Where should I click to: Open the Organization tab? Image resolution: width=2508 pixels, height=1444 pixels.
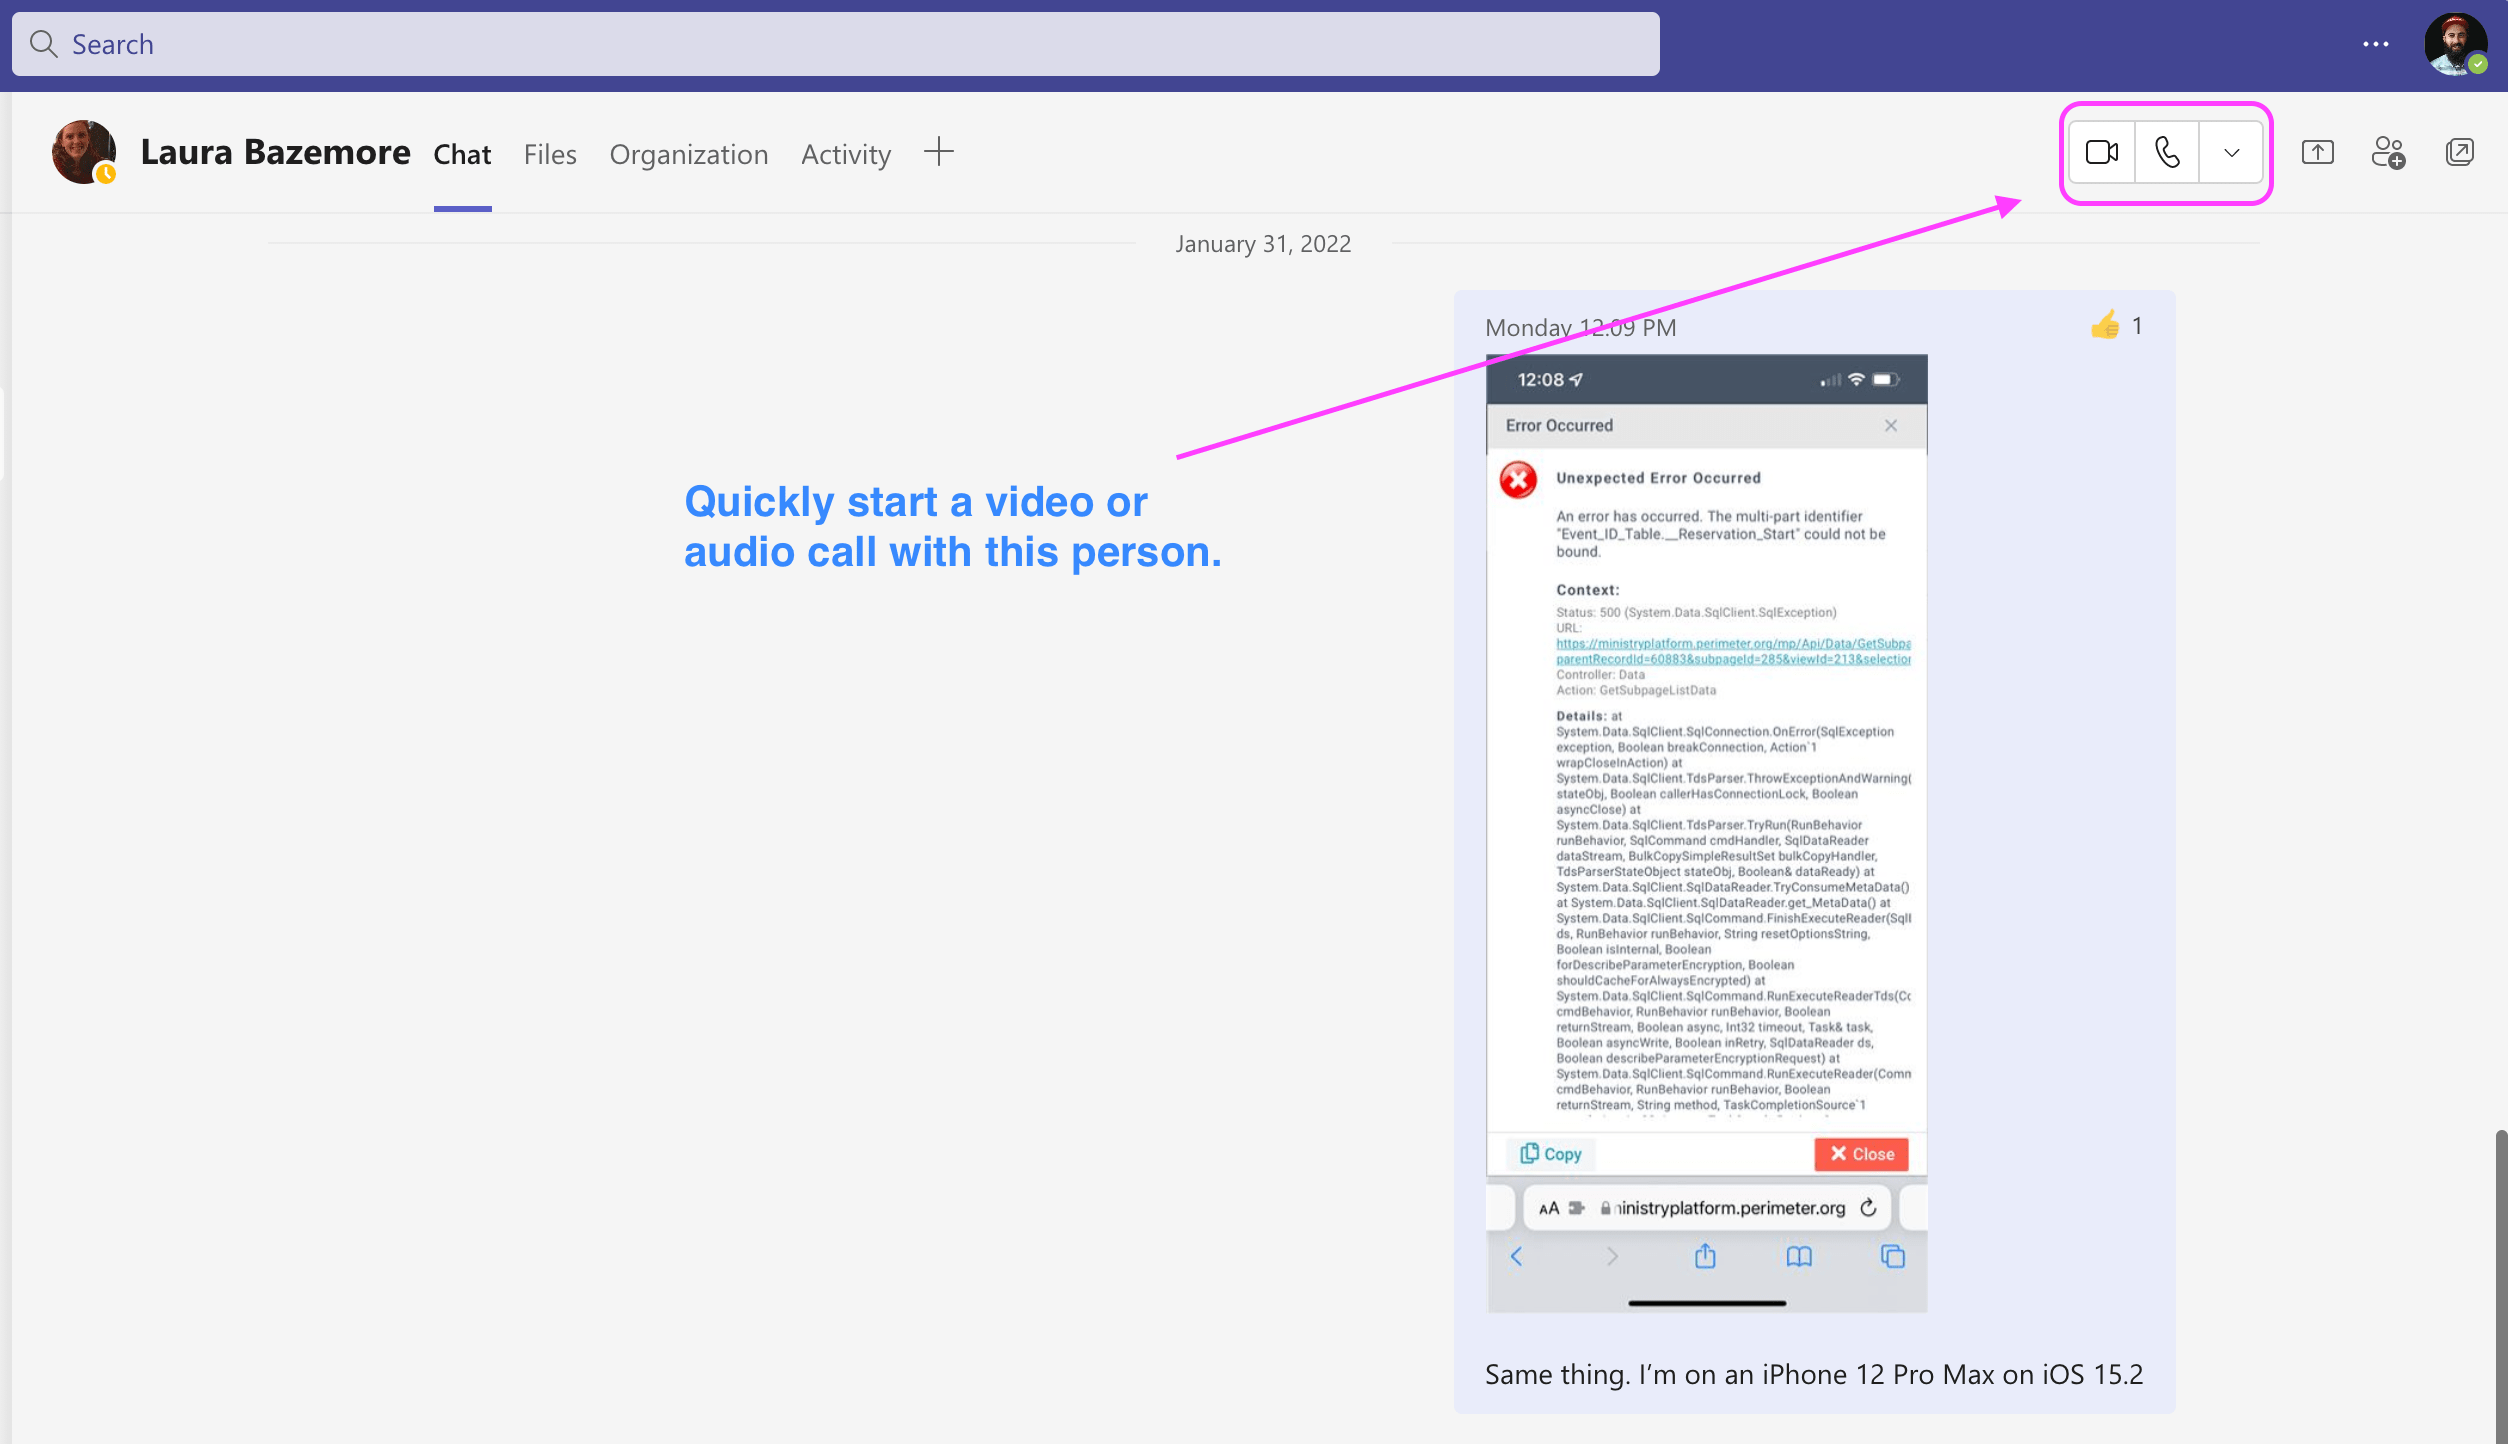687,152
